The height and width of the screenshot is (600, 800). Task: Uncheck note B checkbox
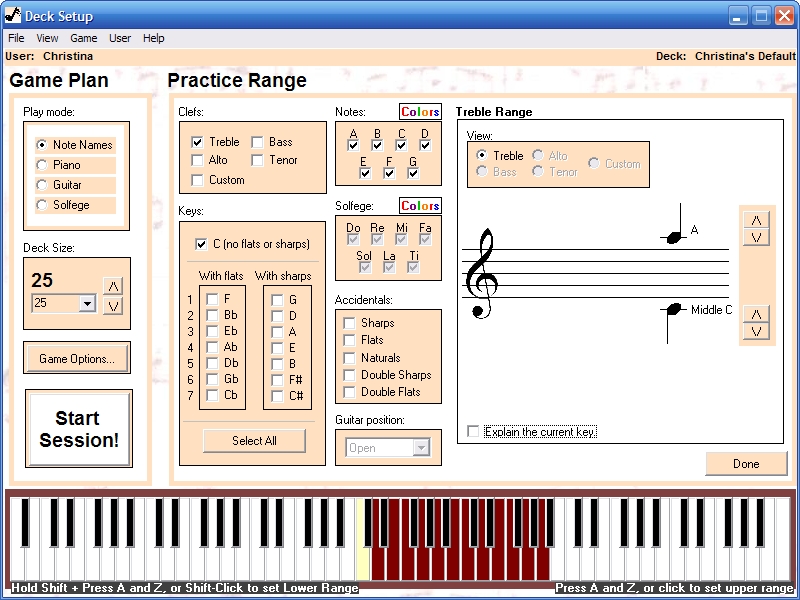coord(377,145)
